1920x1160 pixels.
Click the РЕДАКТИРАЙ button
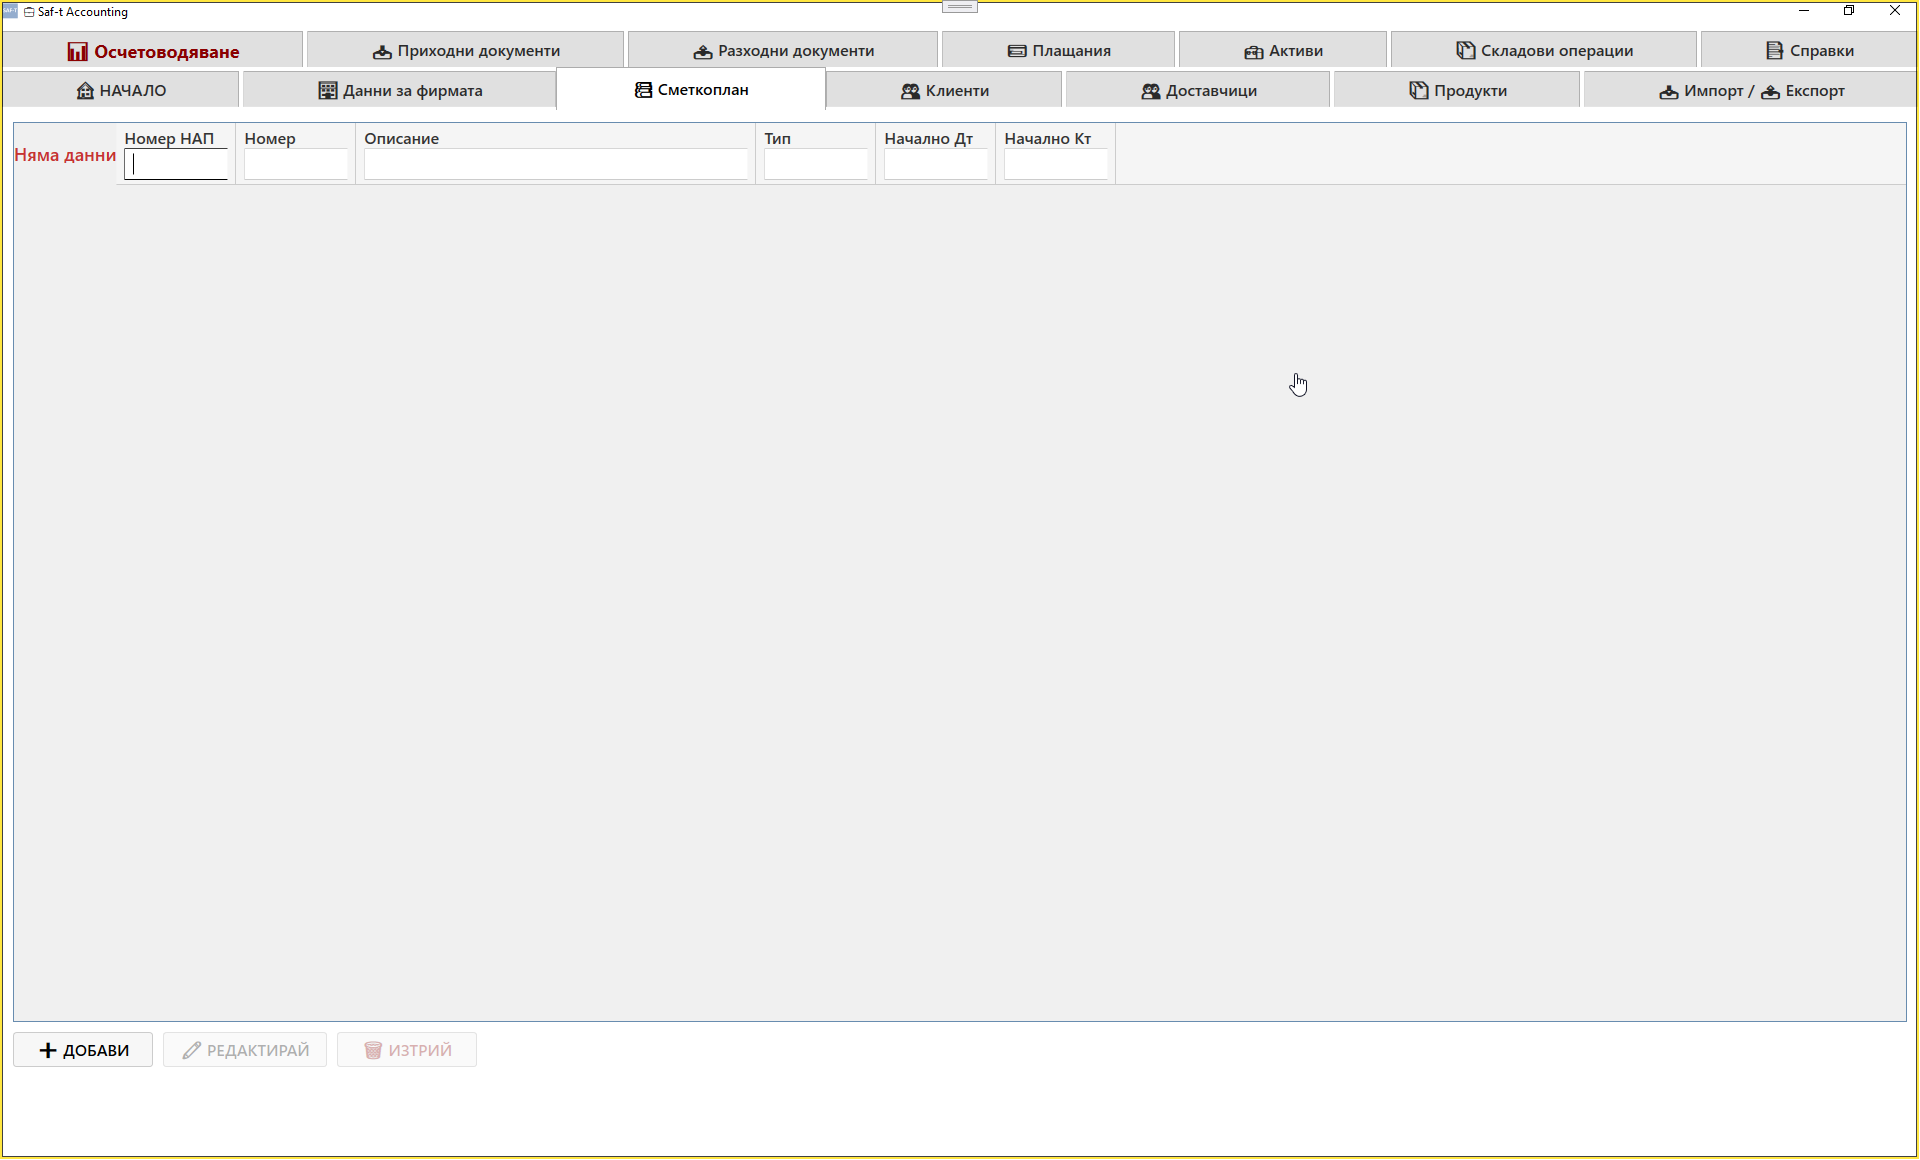point(245,1050)
